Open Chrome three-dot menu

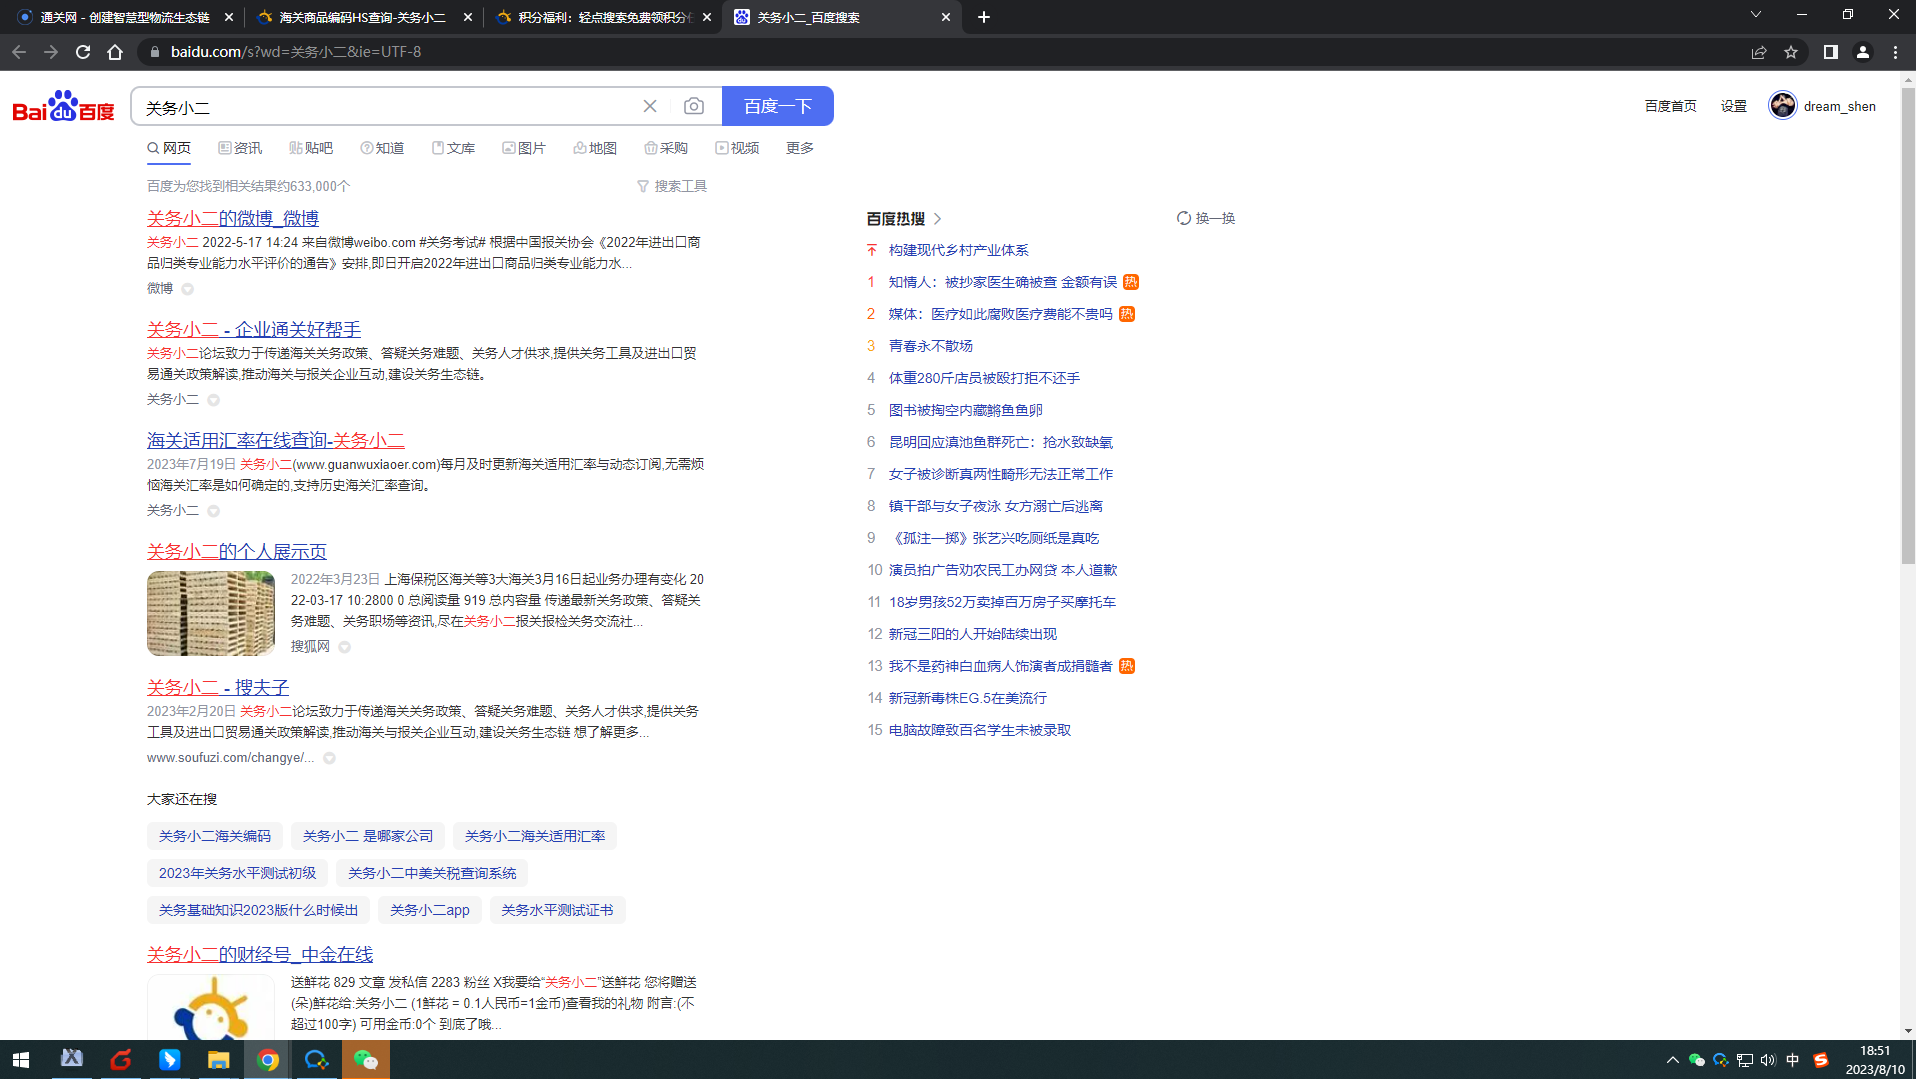1895,52
